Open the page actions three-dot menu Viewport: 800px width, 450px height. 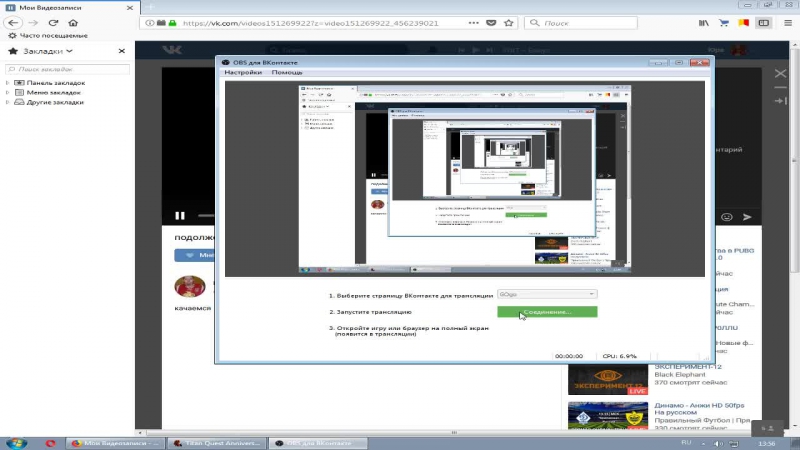473,23
